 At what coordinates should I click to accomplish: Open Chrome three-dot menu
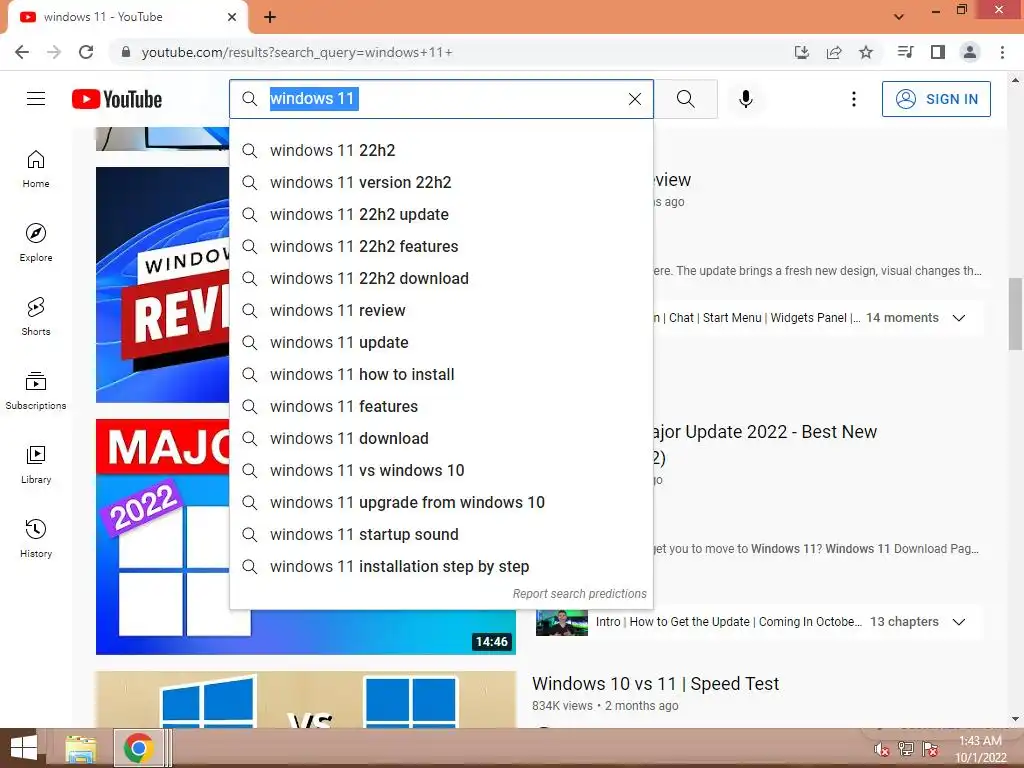click(x=1002, y=52)
